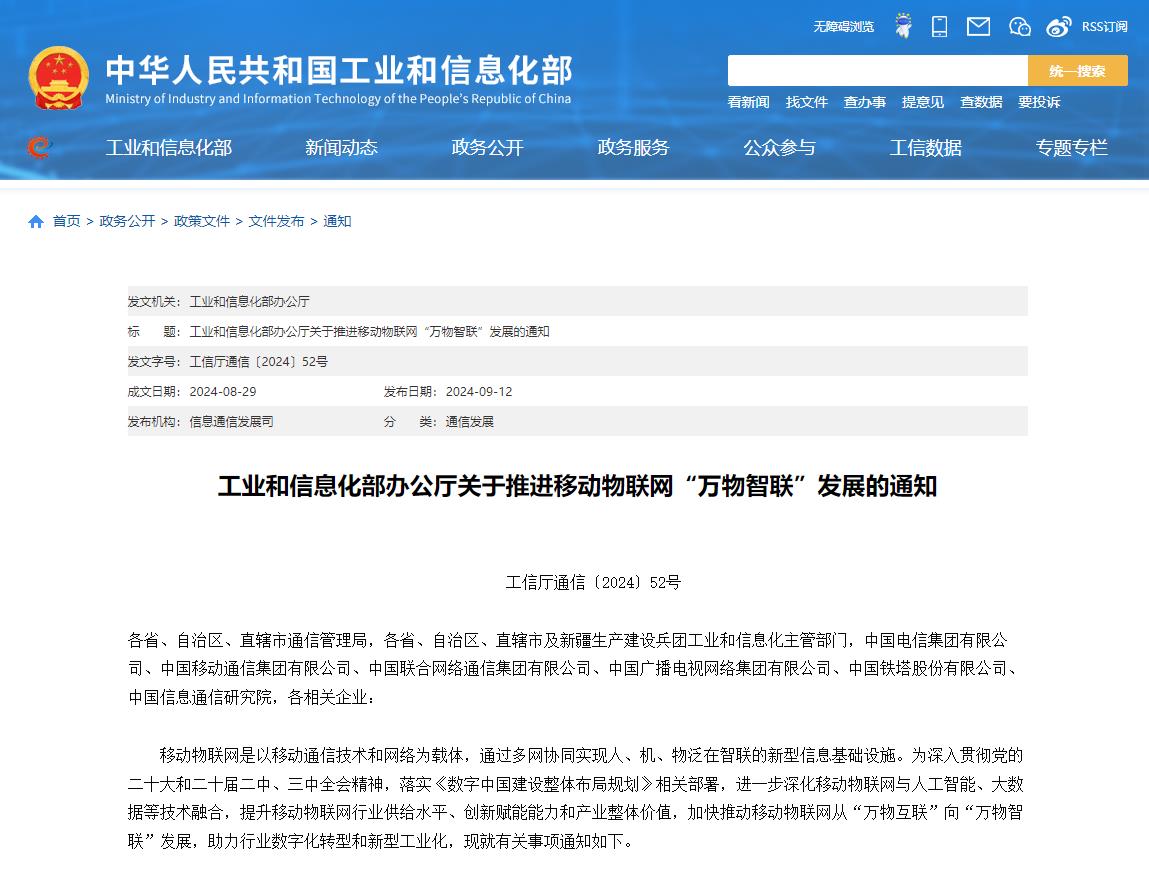Viewport: 1149px width, 869px height.
Task: Click the ministry name title in header
Action: [339, 70]
